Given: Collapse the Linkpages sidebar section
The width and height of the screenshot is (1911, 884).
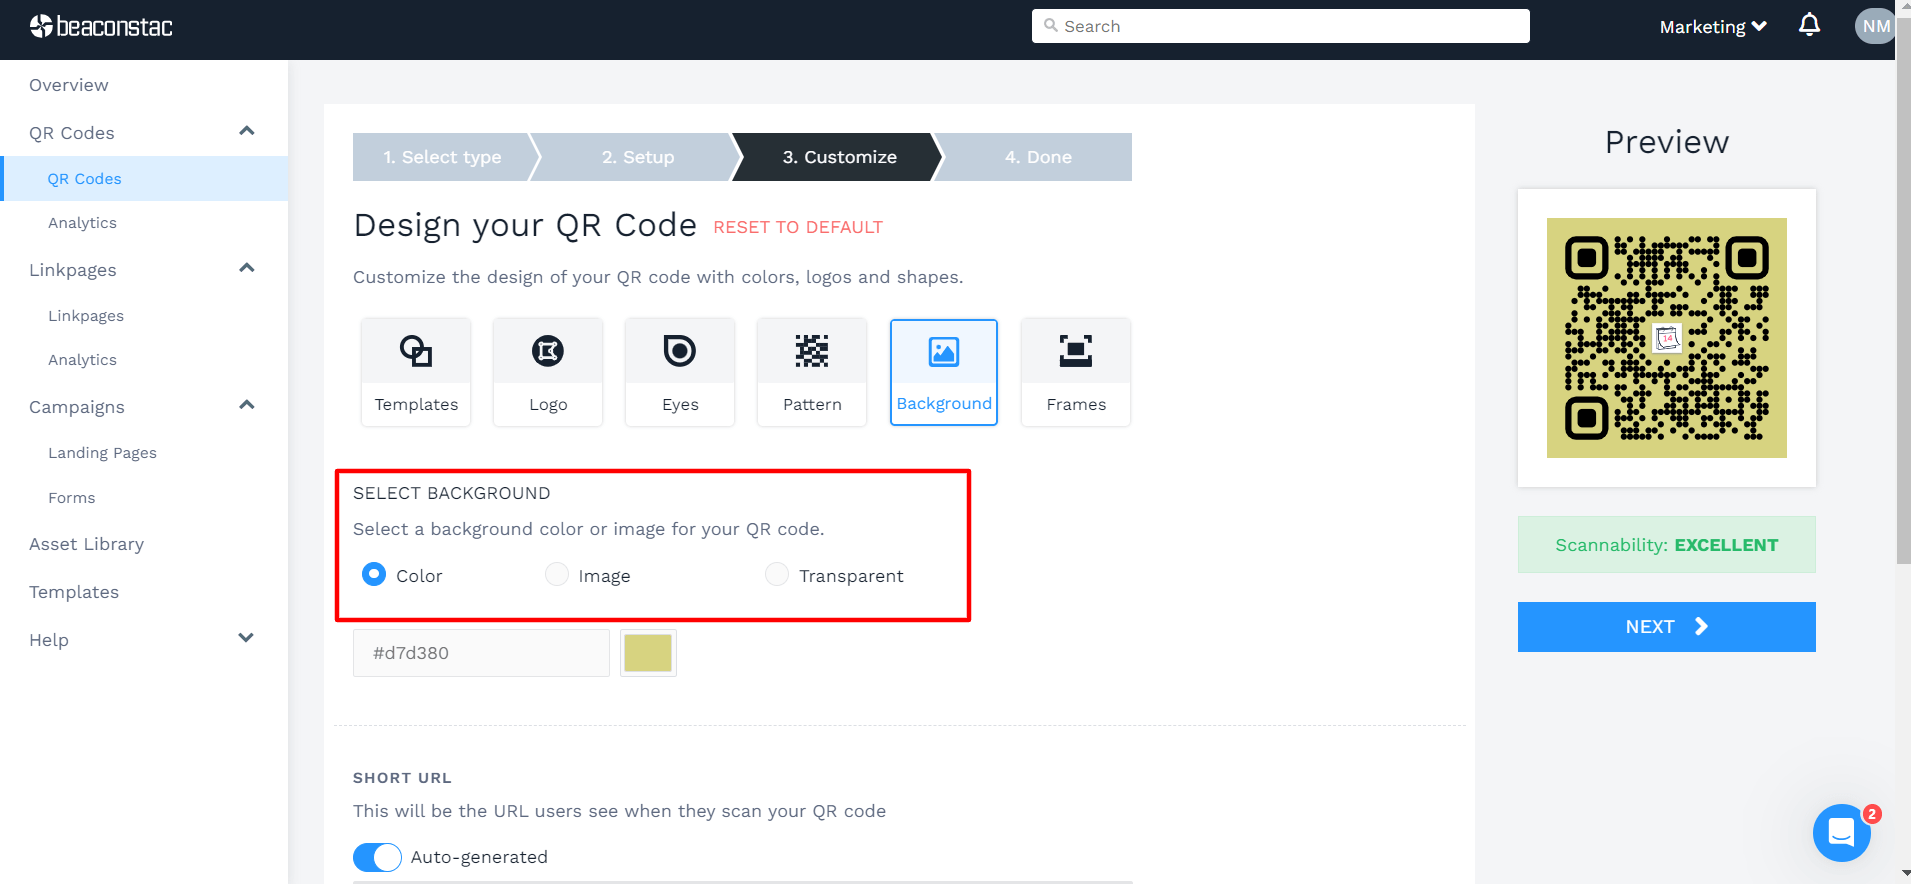Looking at the screenshot, I should pos(247,268).
